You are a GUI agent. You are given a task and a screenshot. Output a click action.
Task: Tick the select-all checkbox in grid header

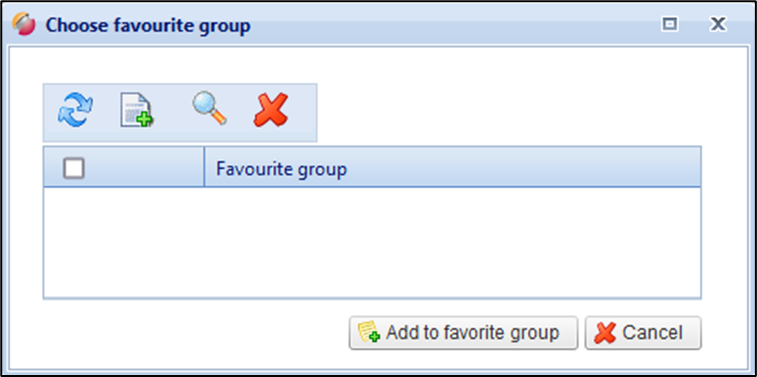click(74, 168)
